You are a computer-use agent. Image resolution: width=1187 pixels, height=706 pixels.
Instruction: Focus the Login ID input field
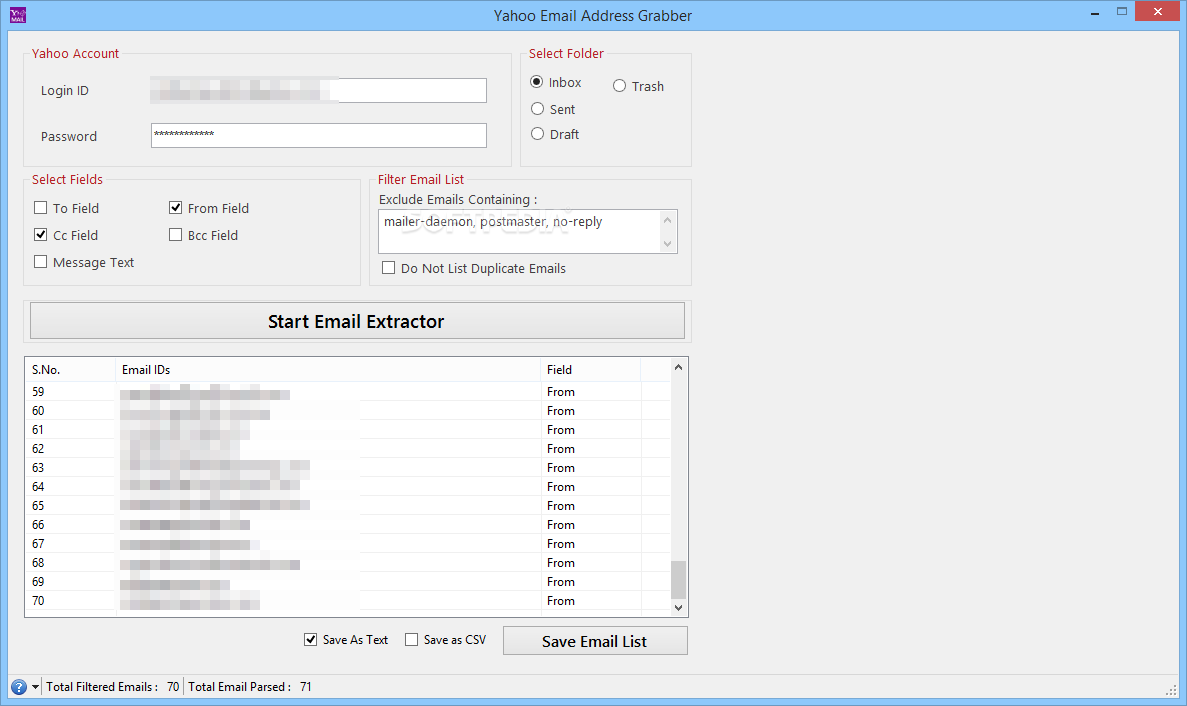[x=319, y=90]
